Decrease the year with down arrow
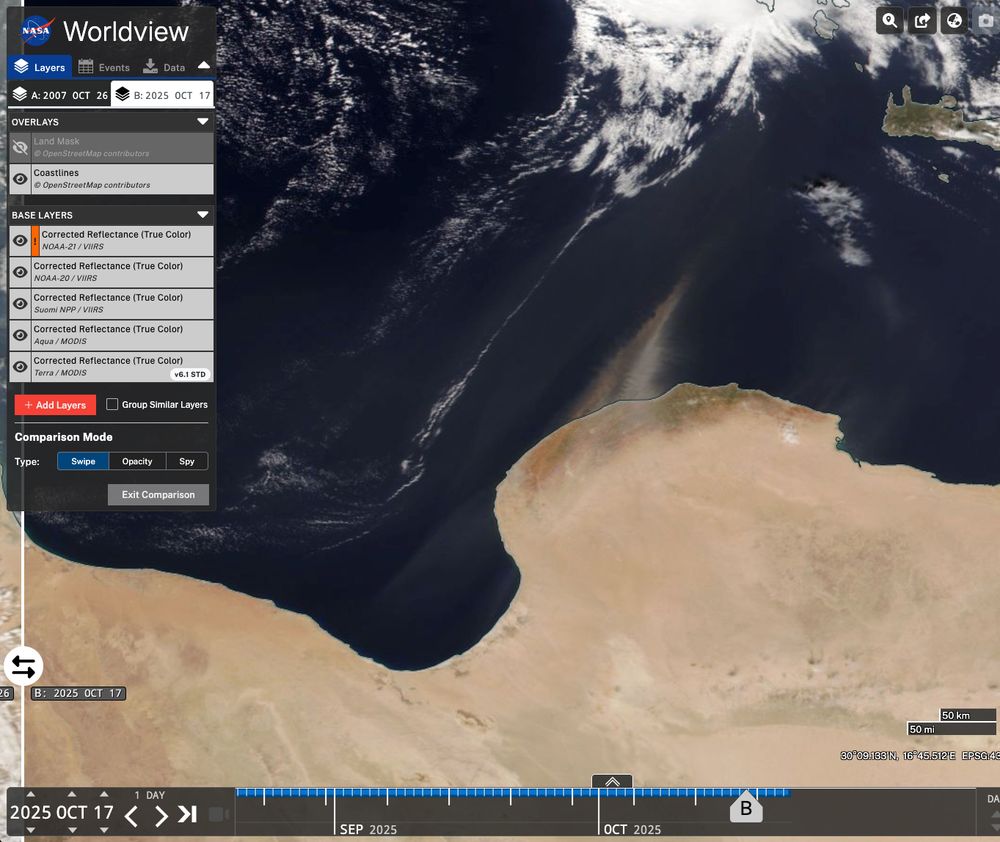 coord(31,830)
